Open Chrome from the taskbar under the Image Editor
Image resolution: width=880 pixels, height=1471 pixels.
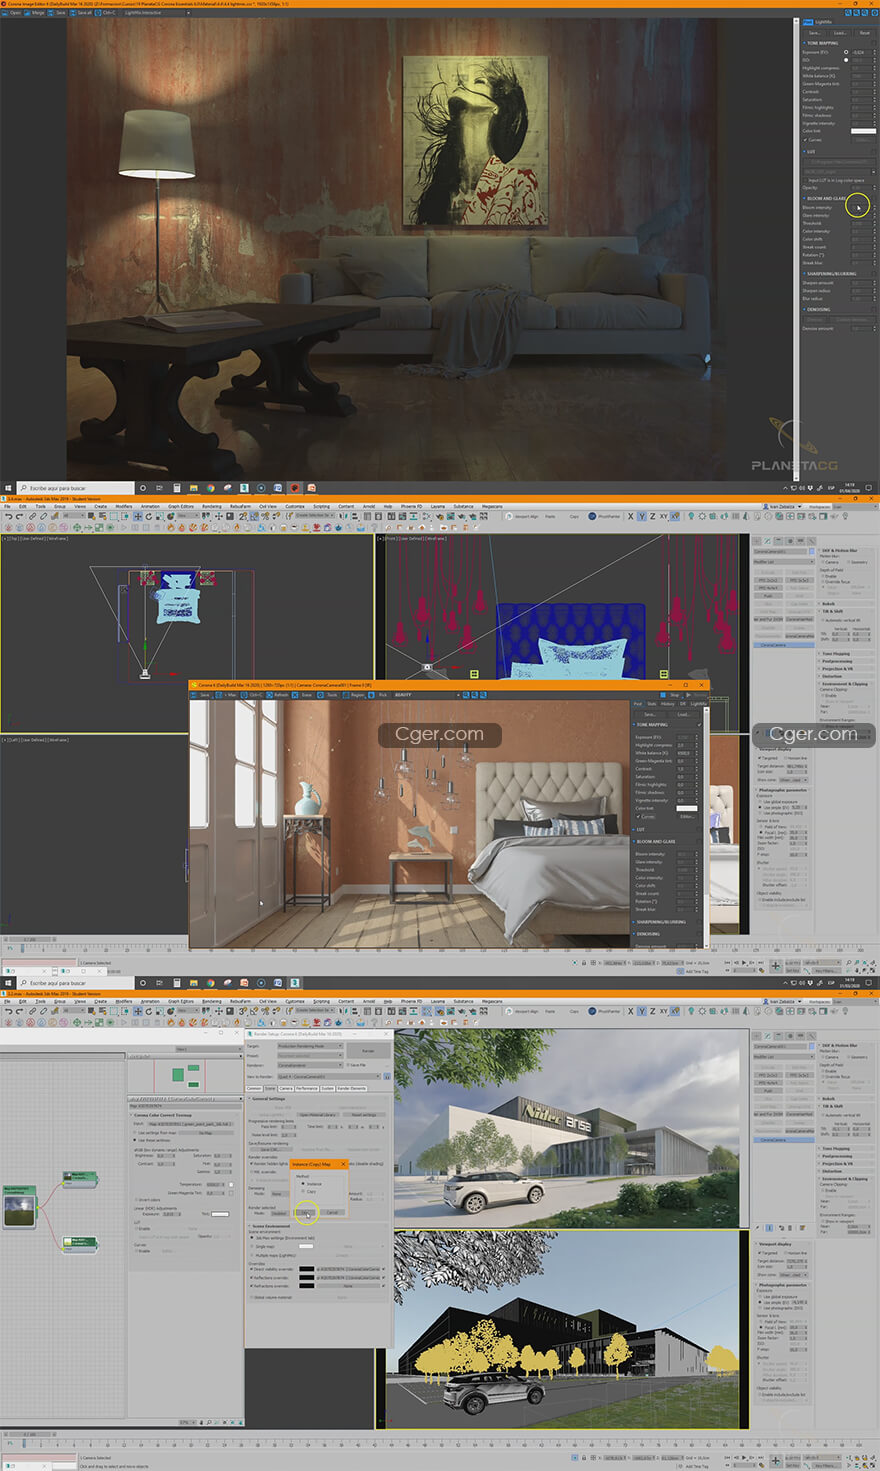211,488
